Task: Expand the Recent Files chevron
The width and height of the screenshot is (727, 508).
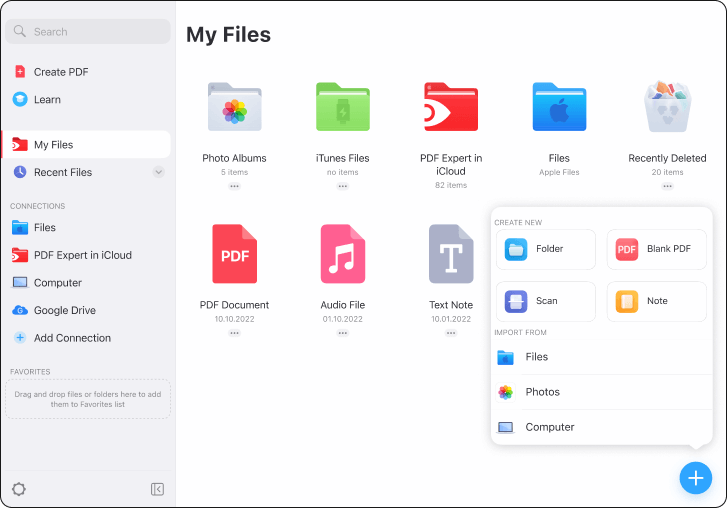Action: (158, 172)
